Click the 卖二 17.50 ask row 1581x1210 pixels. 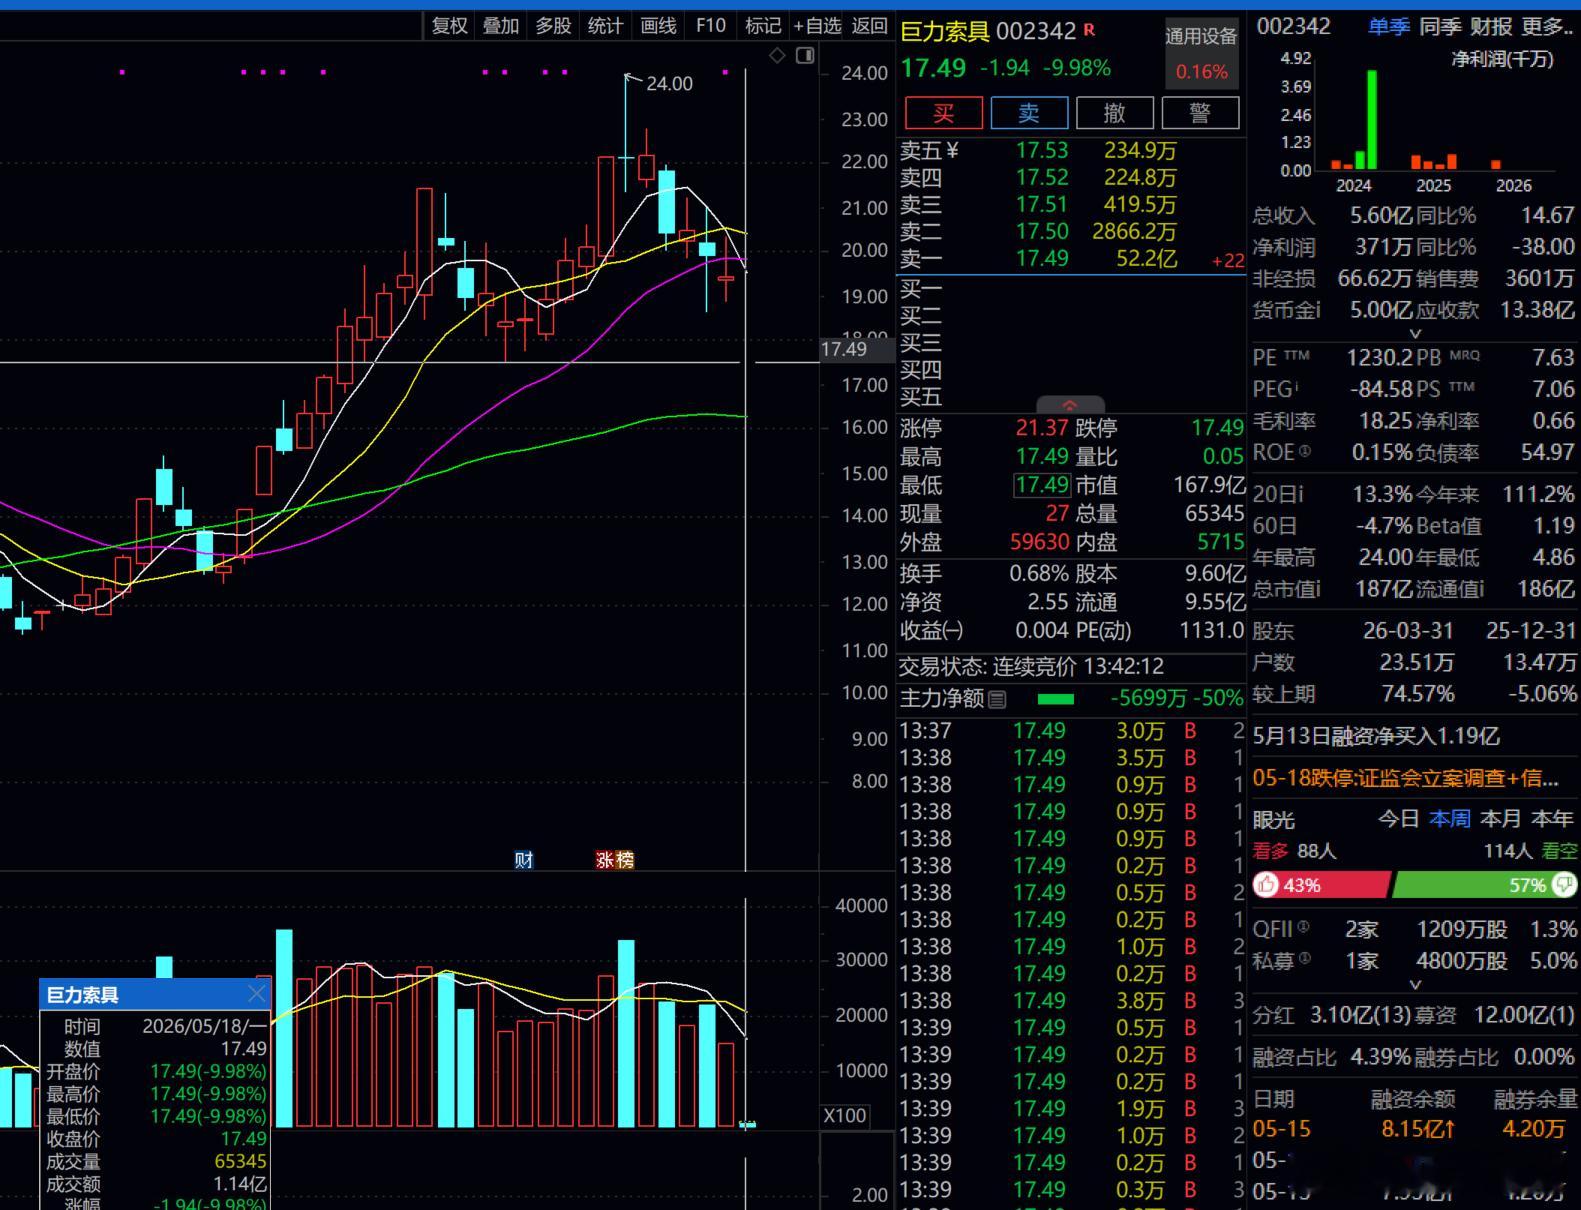coord(1072,232)
